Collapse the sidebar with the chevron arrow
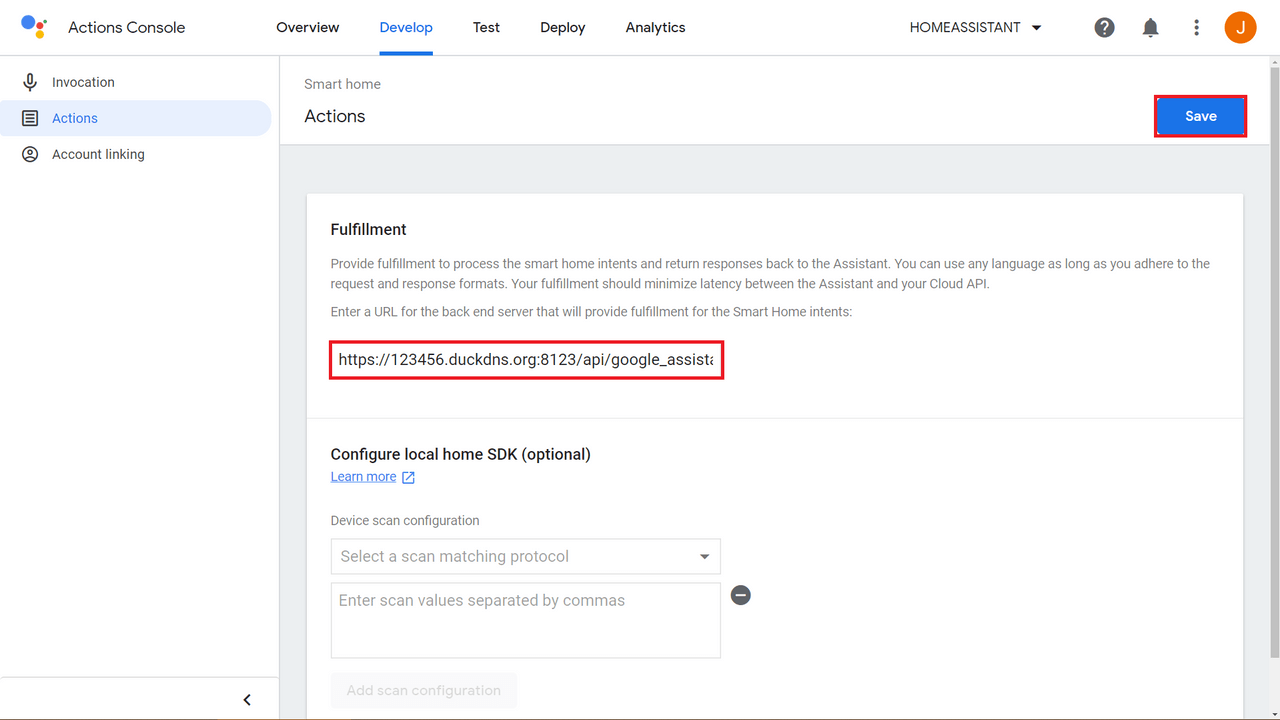The image size is (1280, 720). [x=247, y=700]
